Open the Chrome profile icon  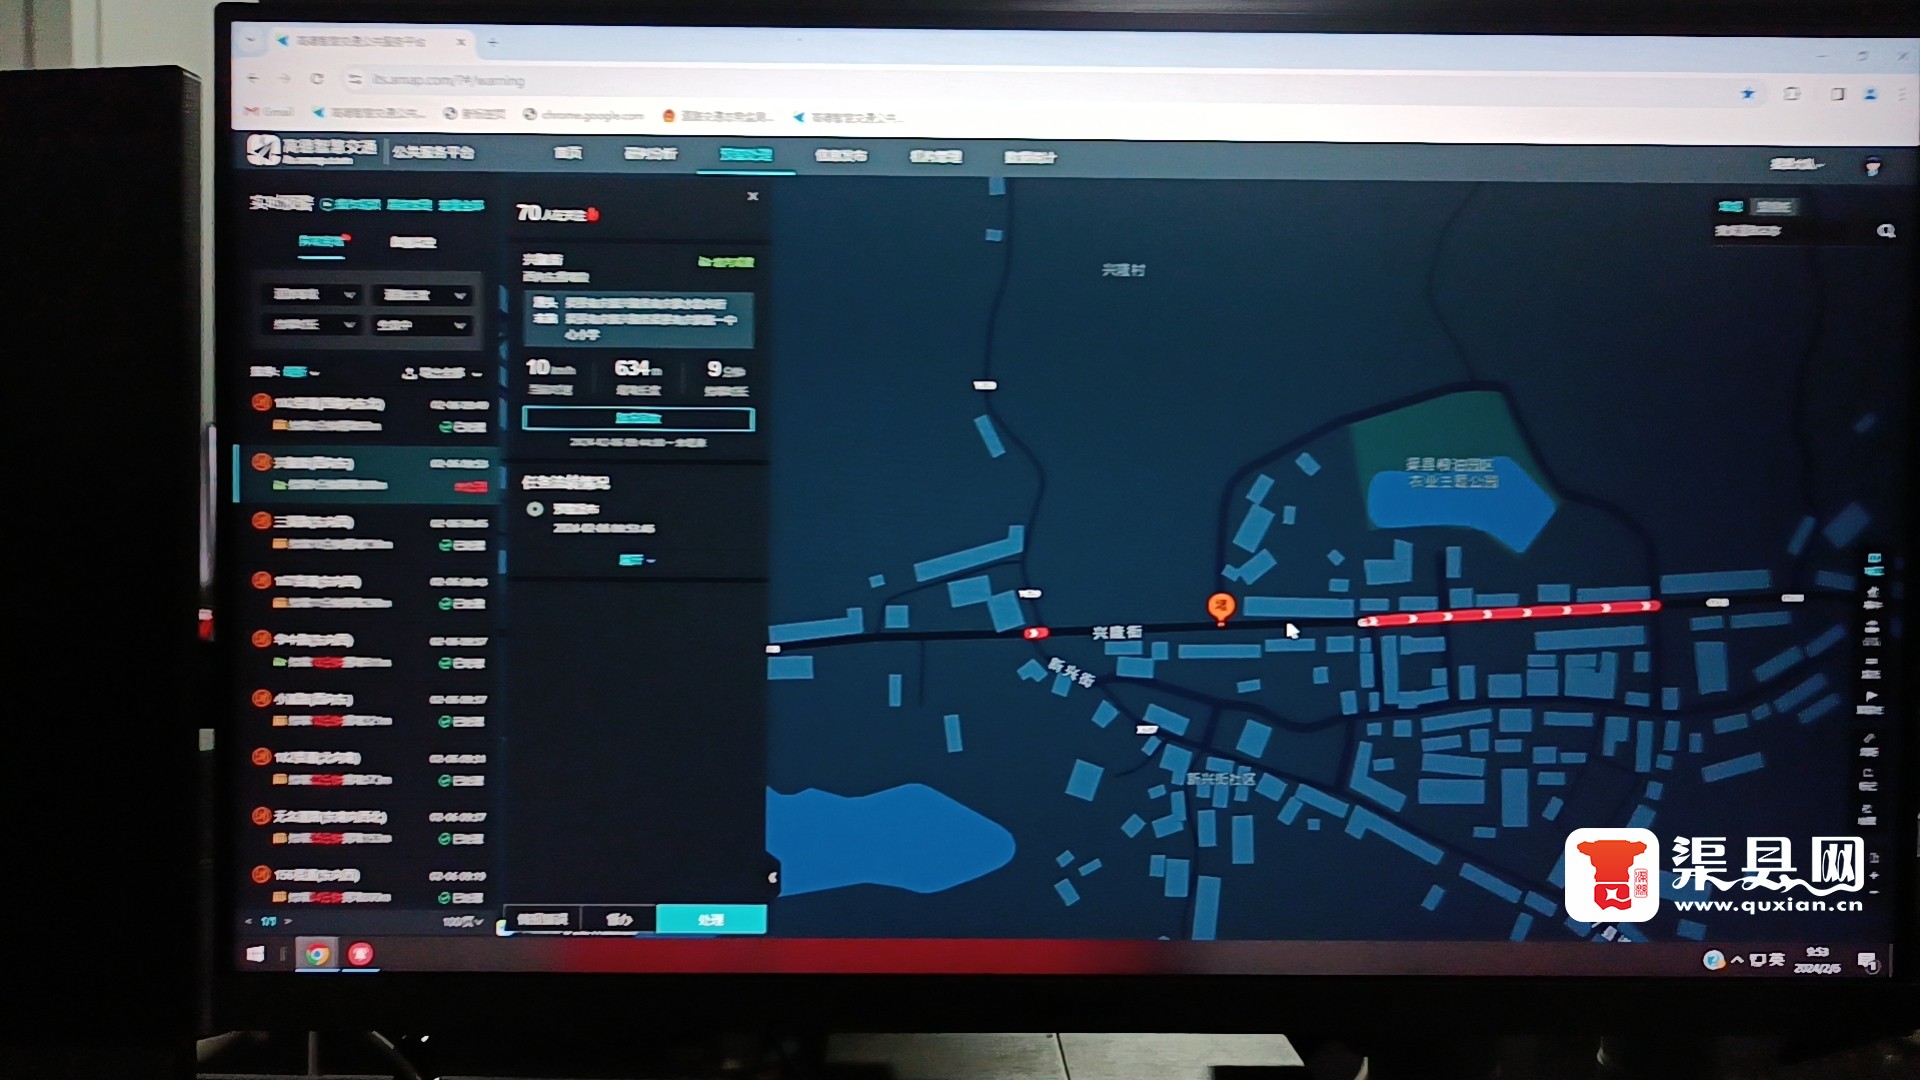pyautogui.click(x=1870, y=94)
